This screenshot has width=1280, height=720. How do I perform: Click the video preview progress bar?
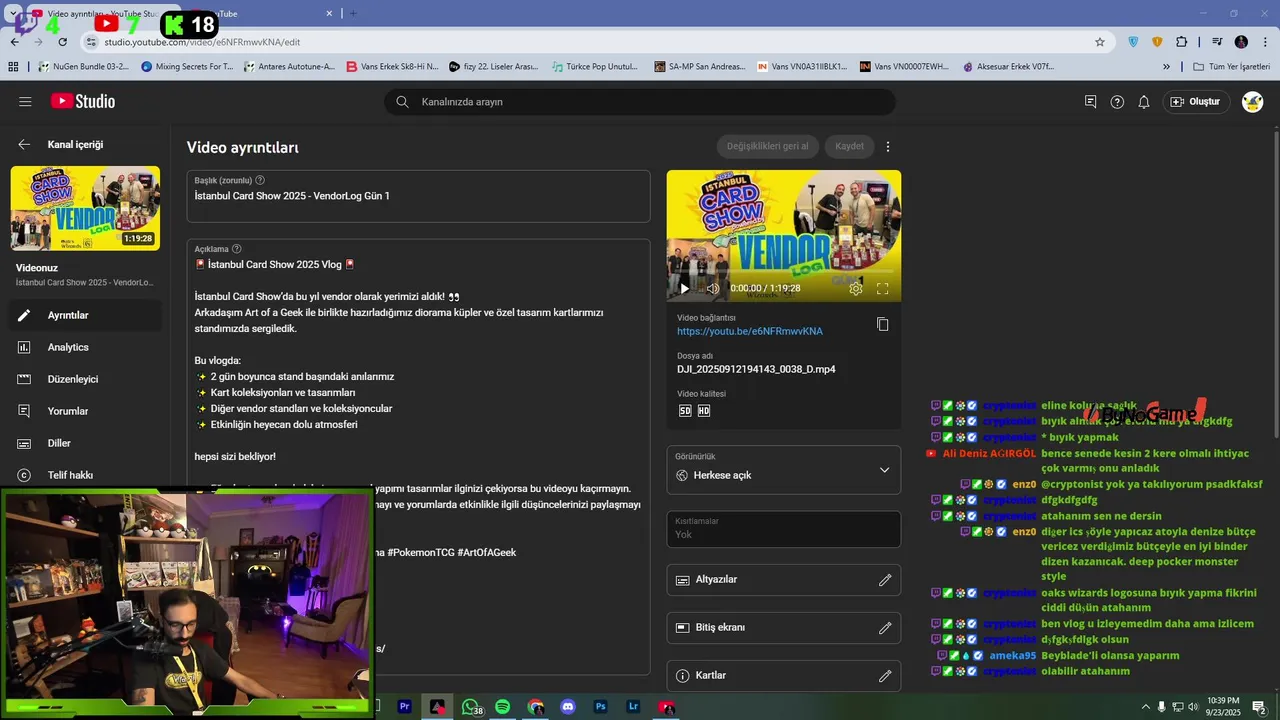[784, 273]
